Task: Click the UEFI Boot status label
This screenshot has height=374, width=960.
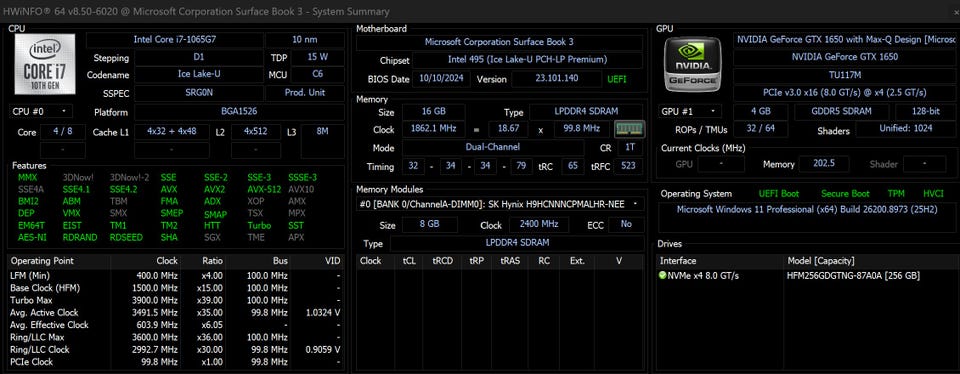Action: [779, 193]
